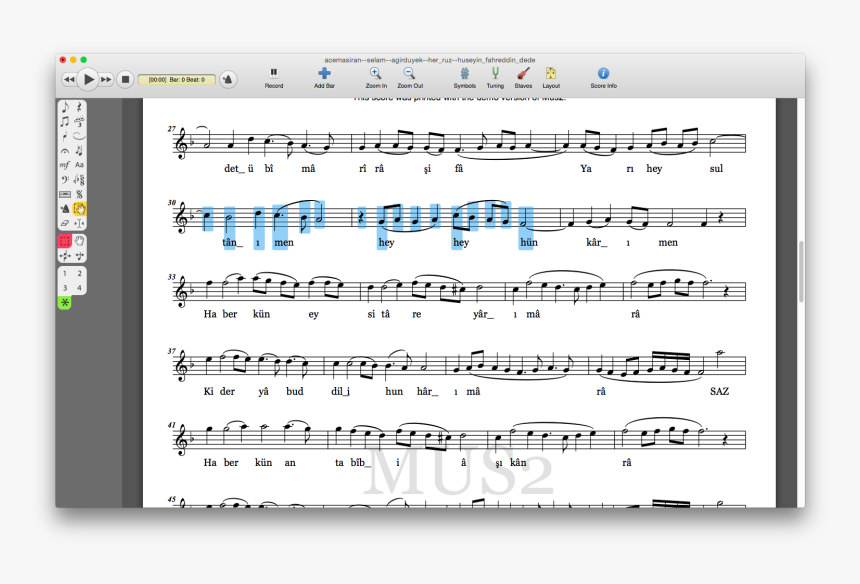Click the lyric 'kân' in bar 43
The image size is (860, 584).
pos(518,462)
